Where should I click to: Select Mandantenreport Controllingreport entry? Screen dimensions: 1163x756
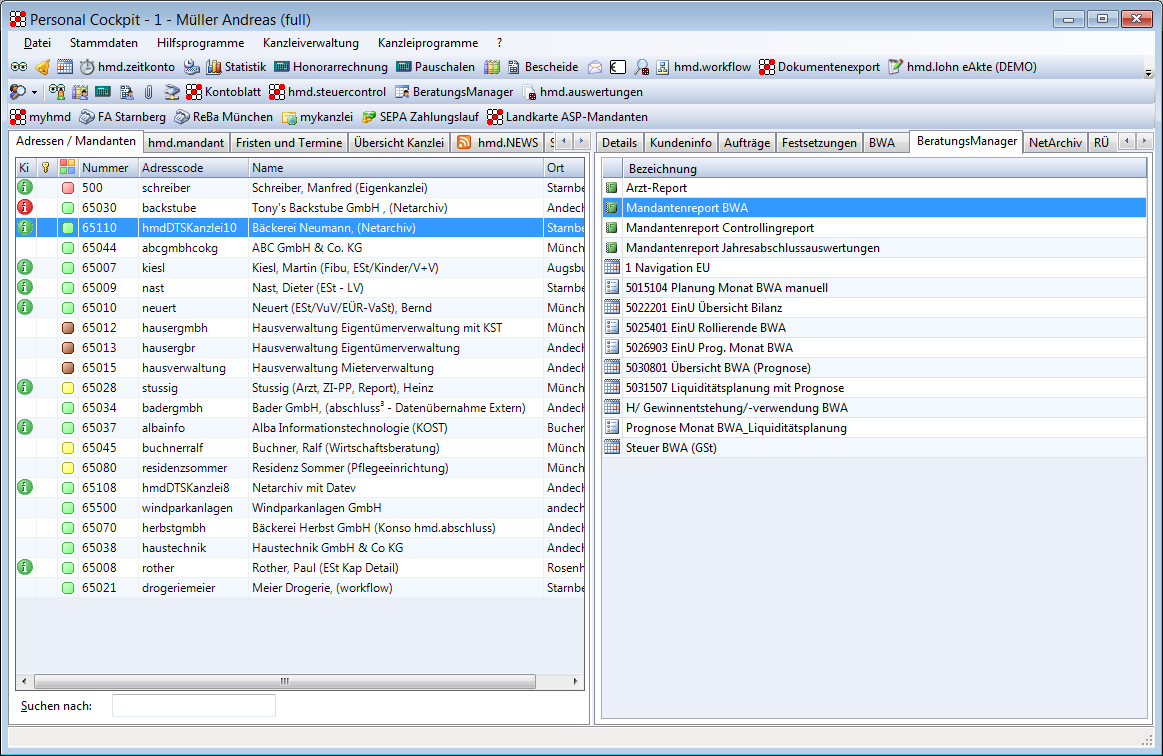[719, 228]
